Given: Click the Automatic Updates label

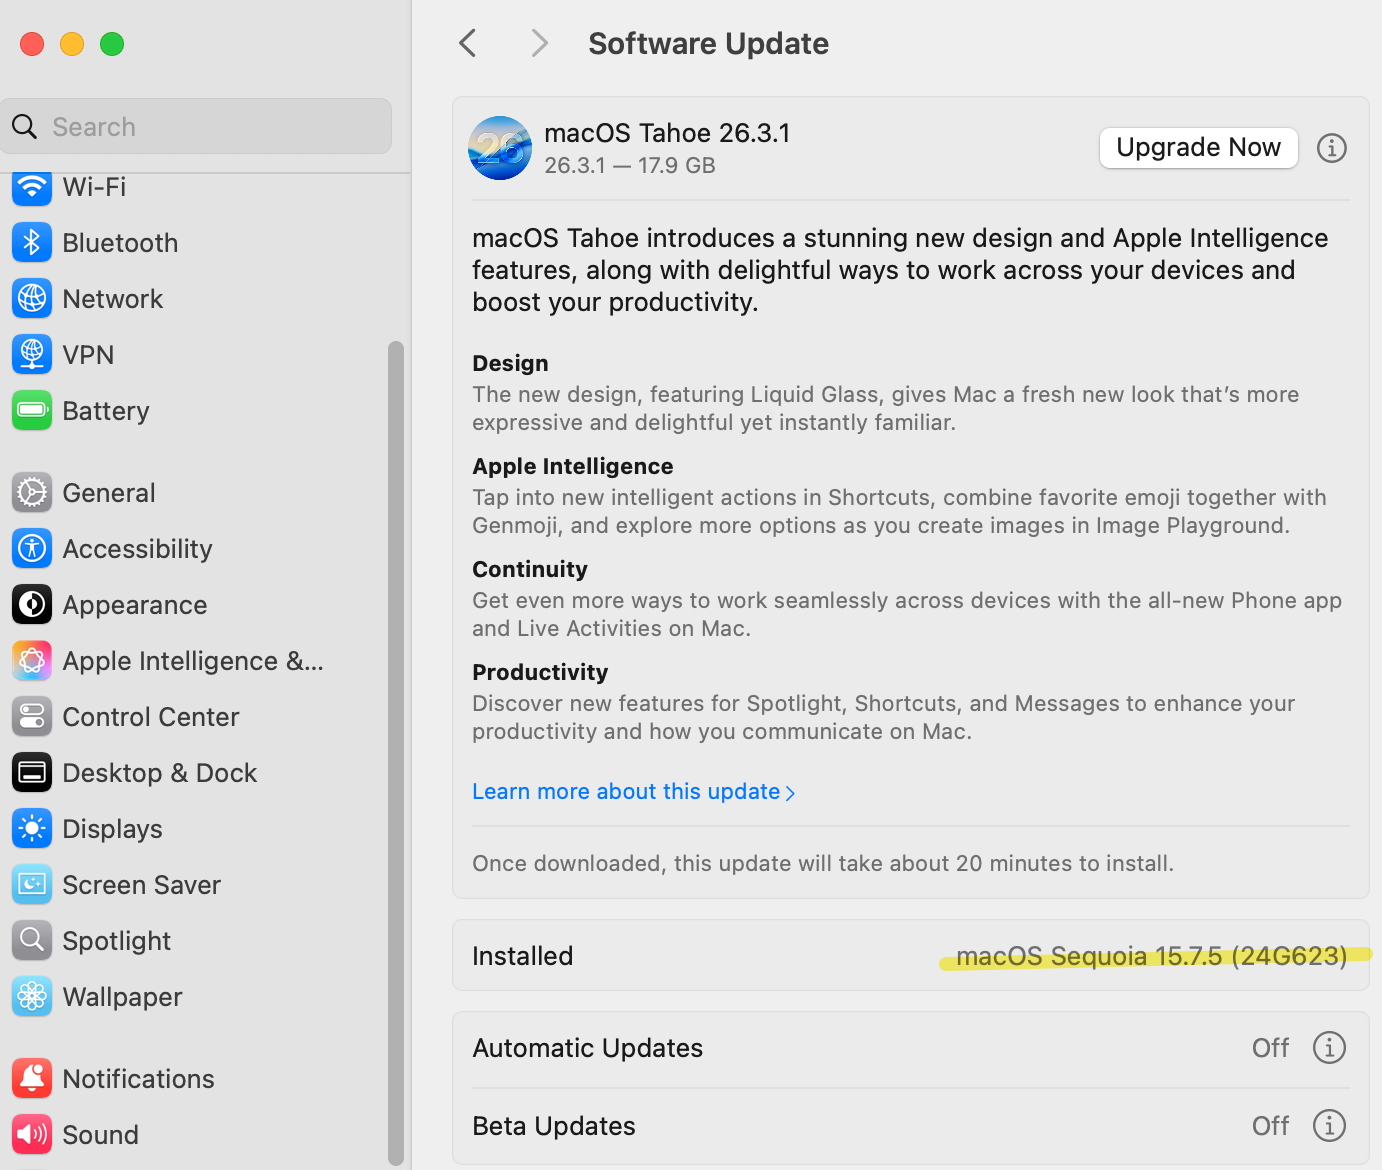Looking at the screenshot, I should coord(587,1048).
